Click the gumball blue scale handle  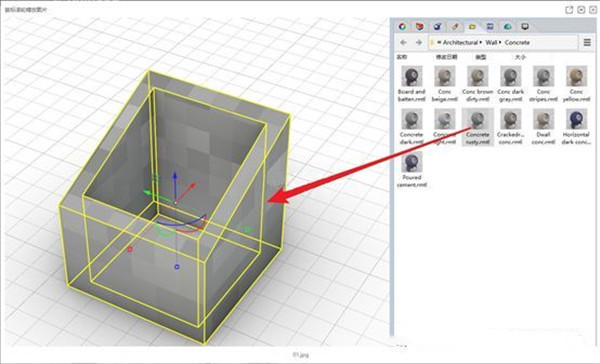click(x=177, y=266)
